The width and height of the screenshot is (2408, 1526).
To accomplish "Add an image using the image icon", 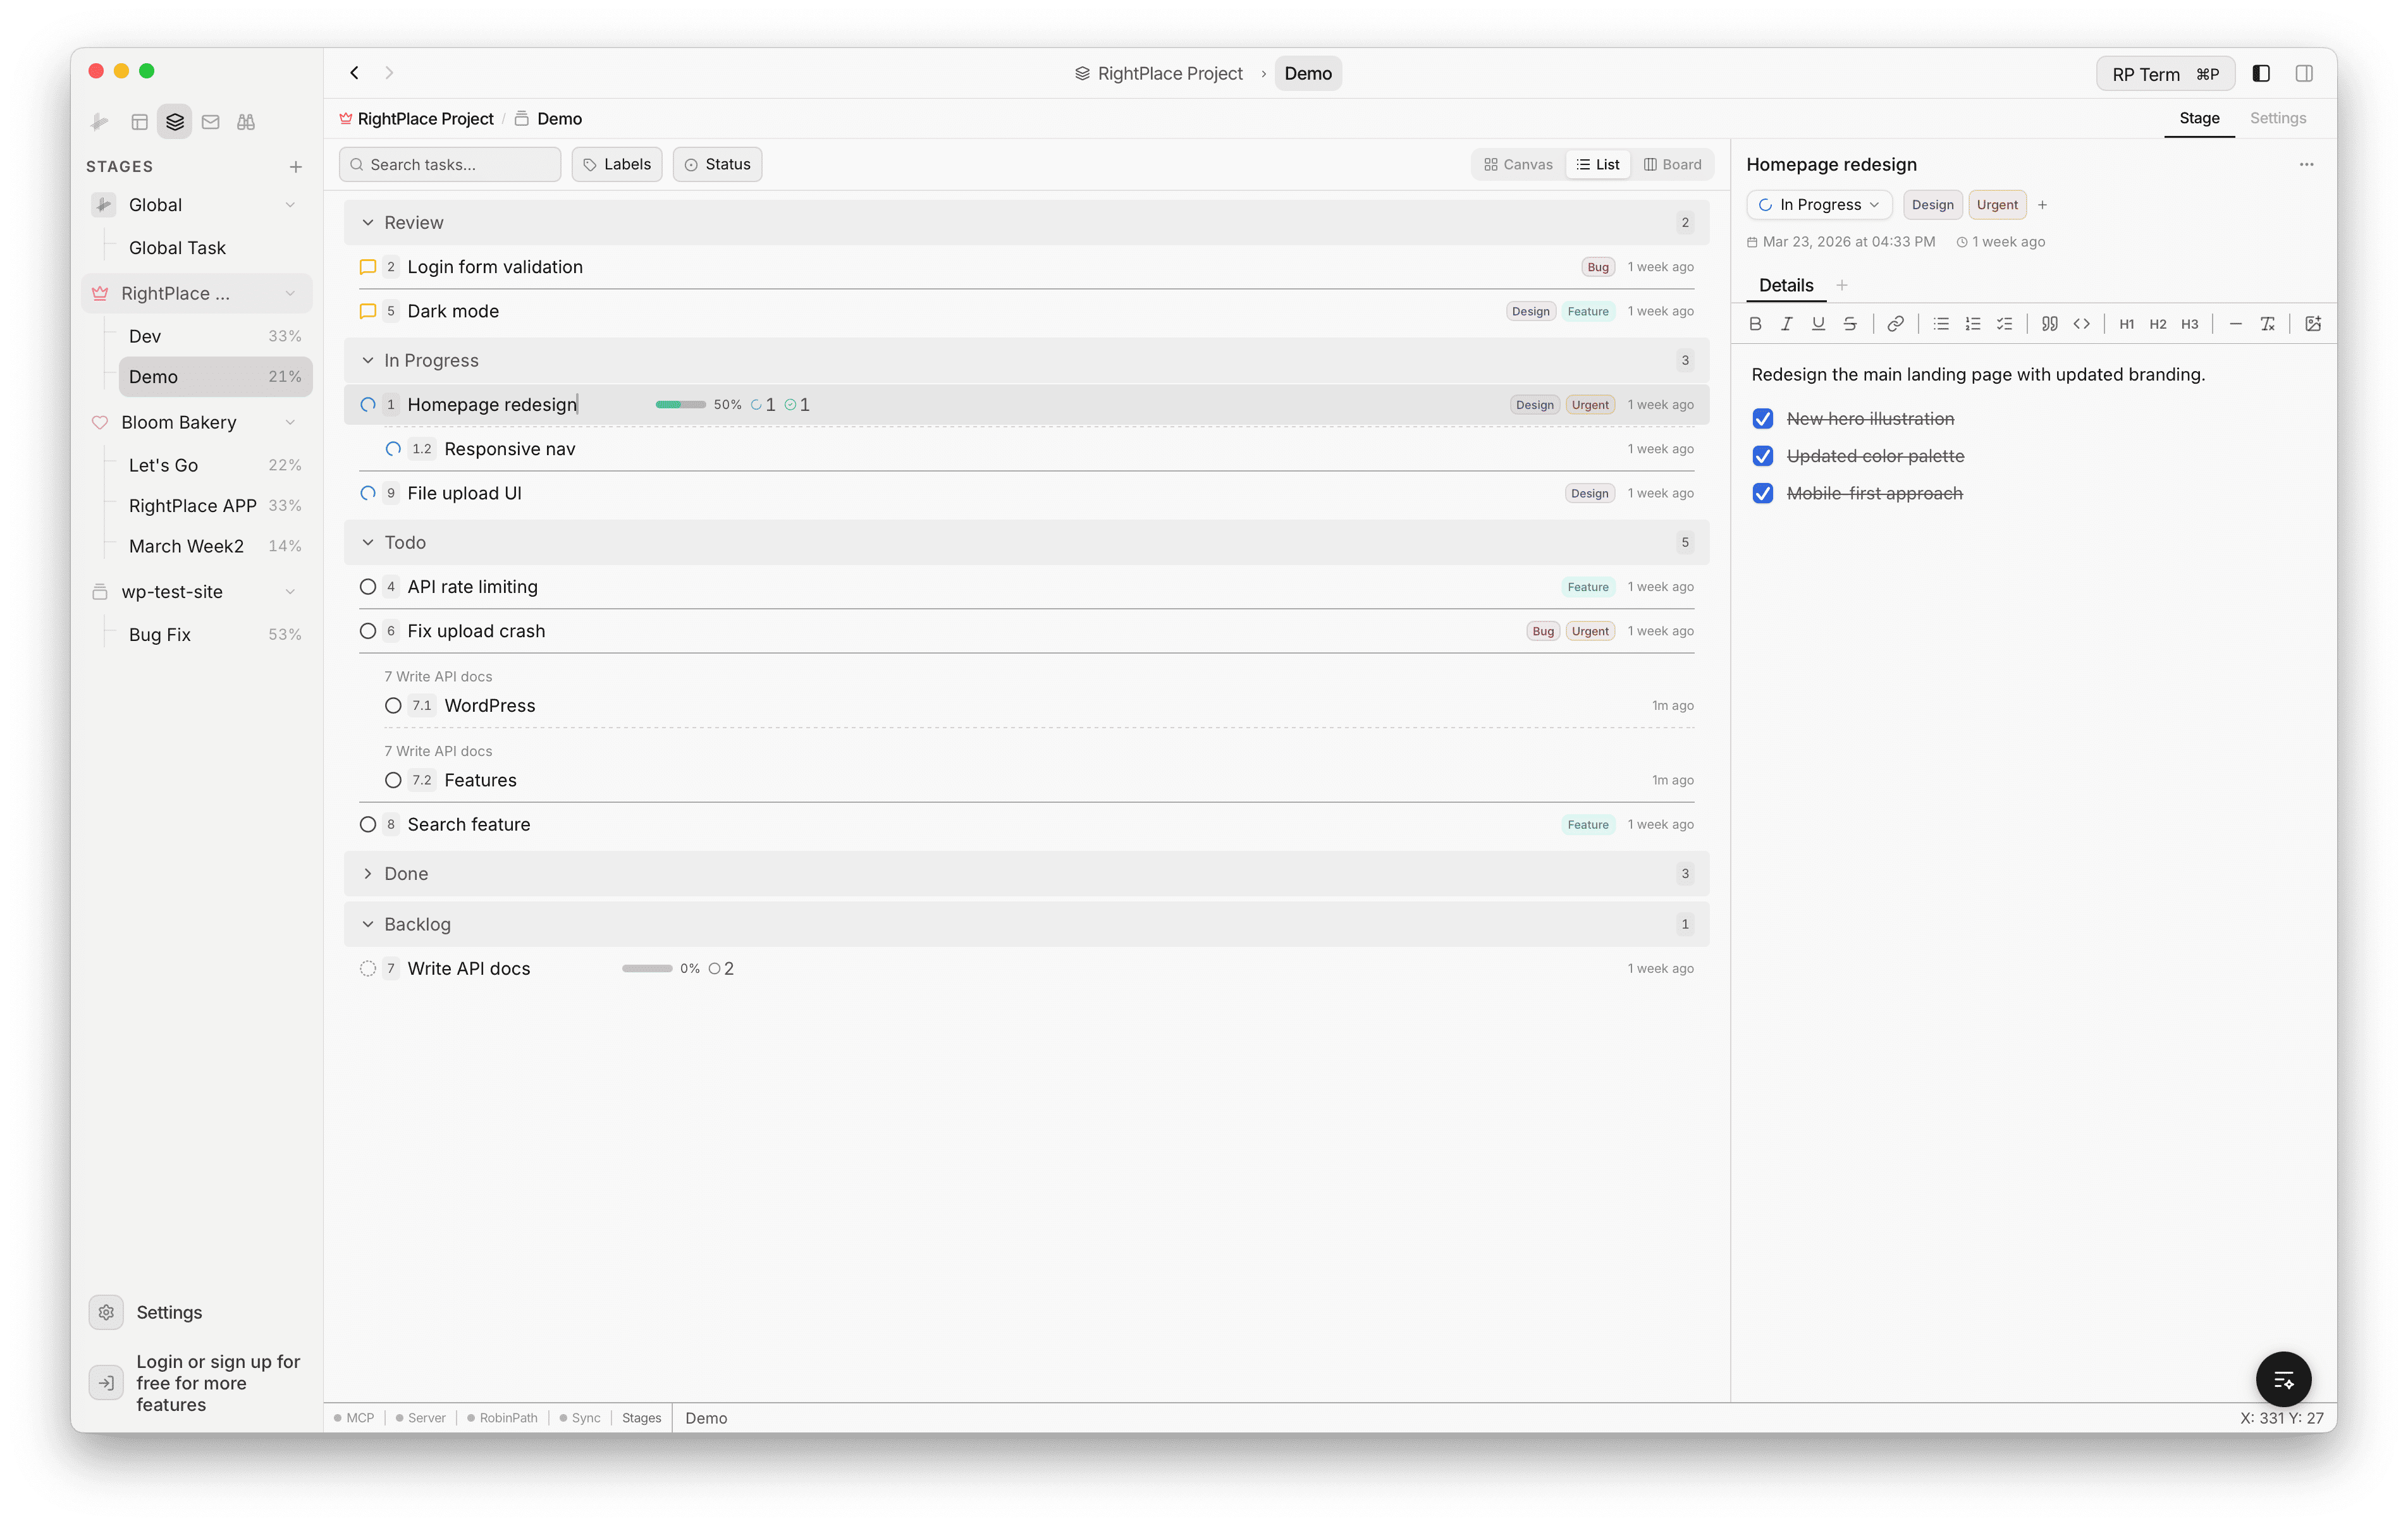I will [2313, 323].
